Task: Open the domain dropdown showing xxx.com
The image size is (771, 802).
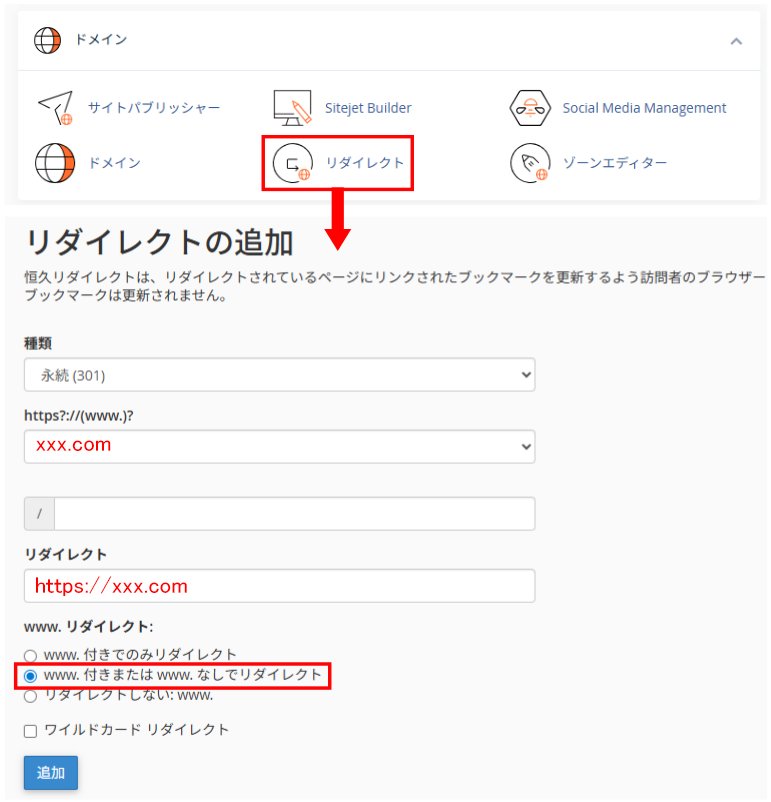Action: (x=279, y=447)
